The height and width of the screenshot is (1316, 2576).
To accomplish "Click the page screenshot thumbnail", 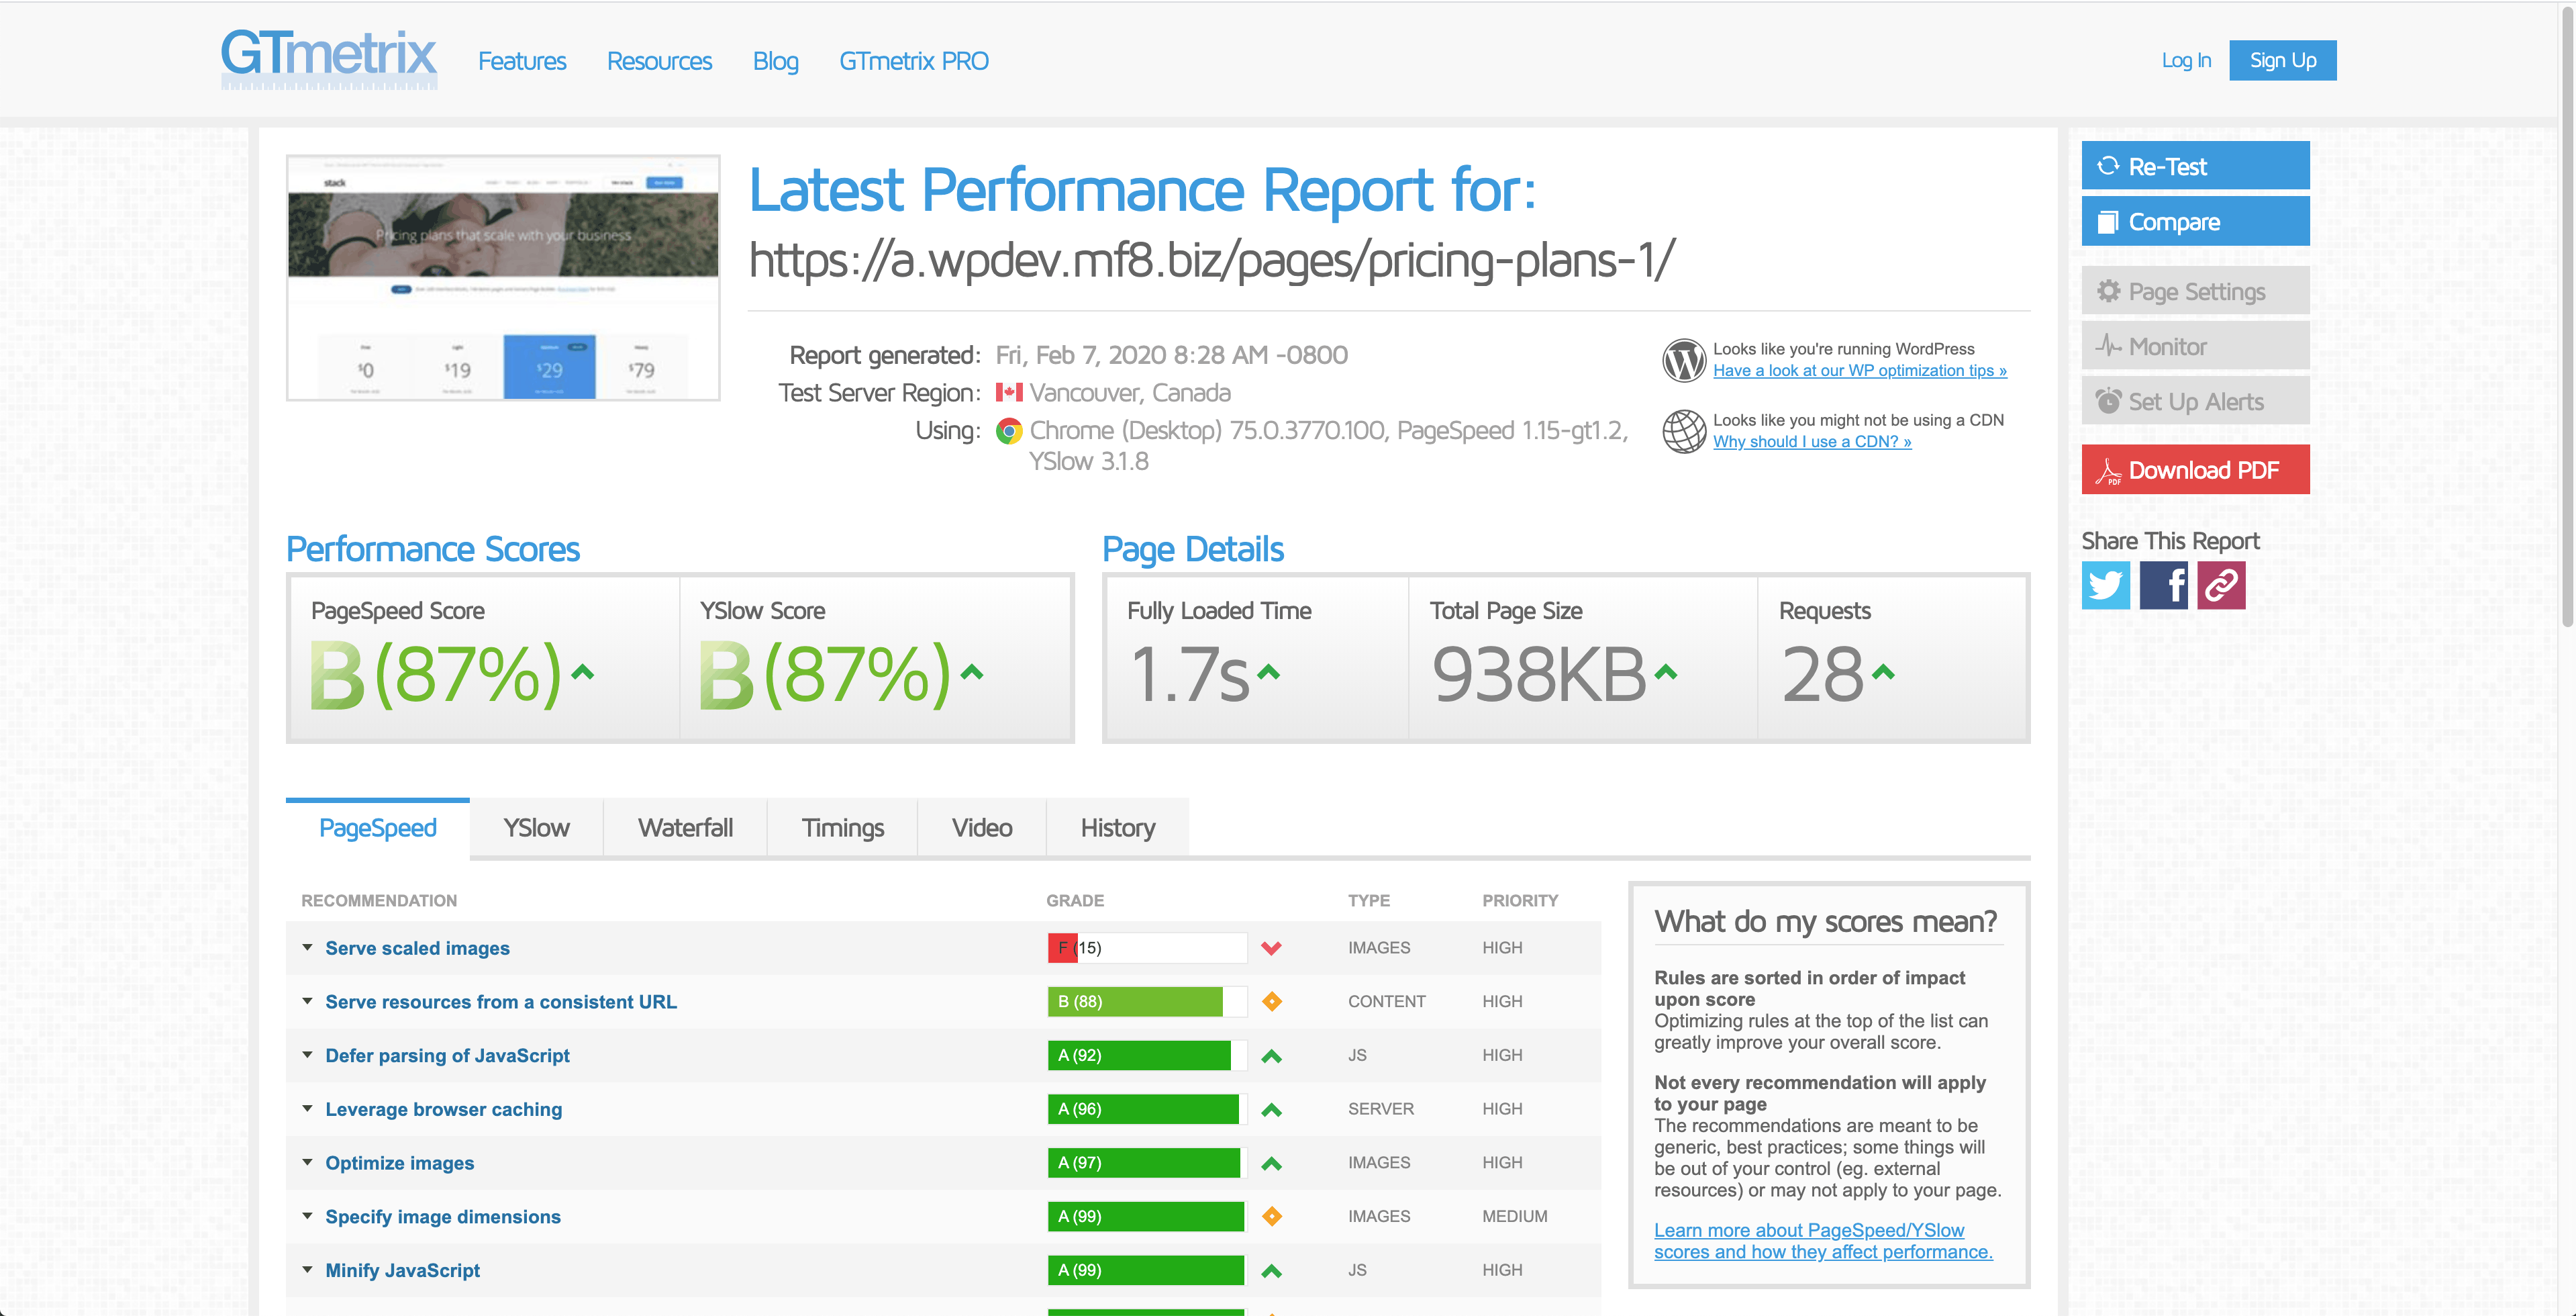I will [x=503, y=278].
